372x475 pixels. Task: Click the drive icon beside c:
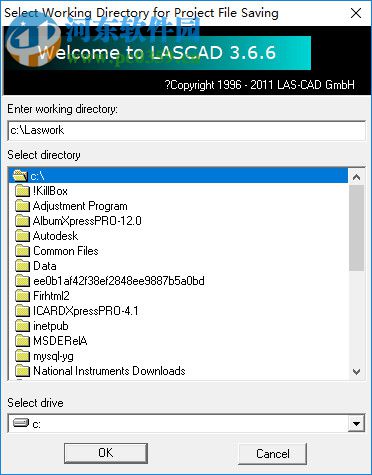tap(21, 423)
